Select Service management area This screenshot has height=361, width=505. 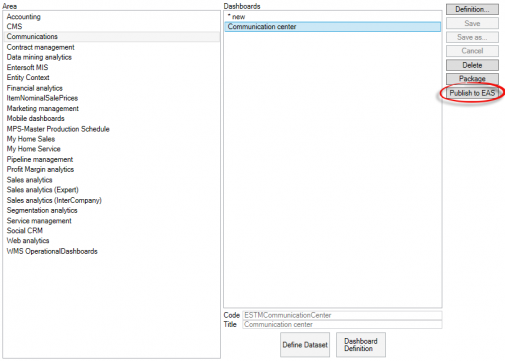pos(112,221)
